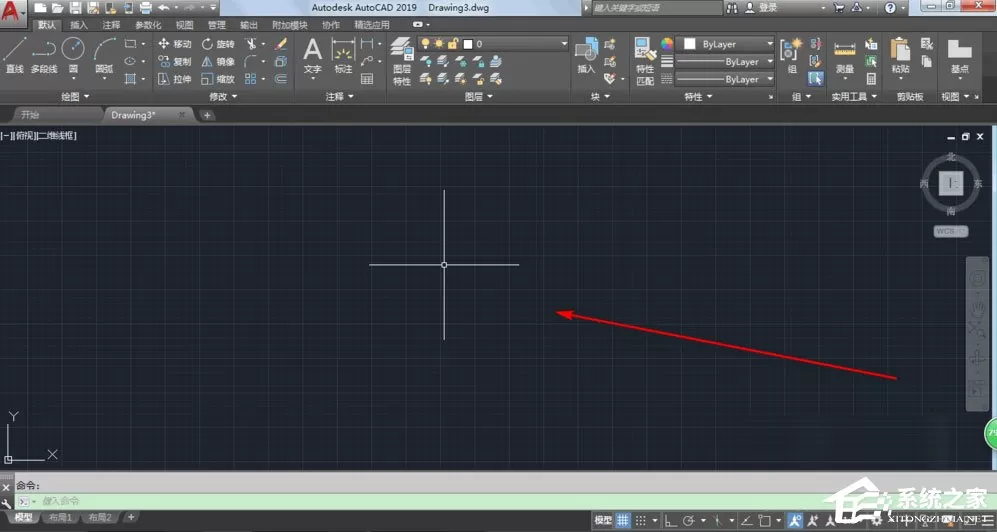The width and height of the screenshot is (997, 532).
Task: Expand the Block (块) panel
Action: point(600,97)
